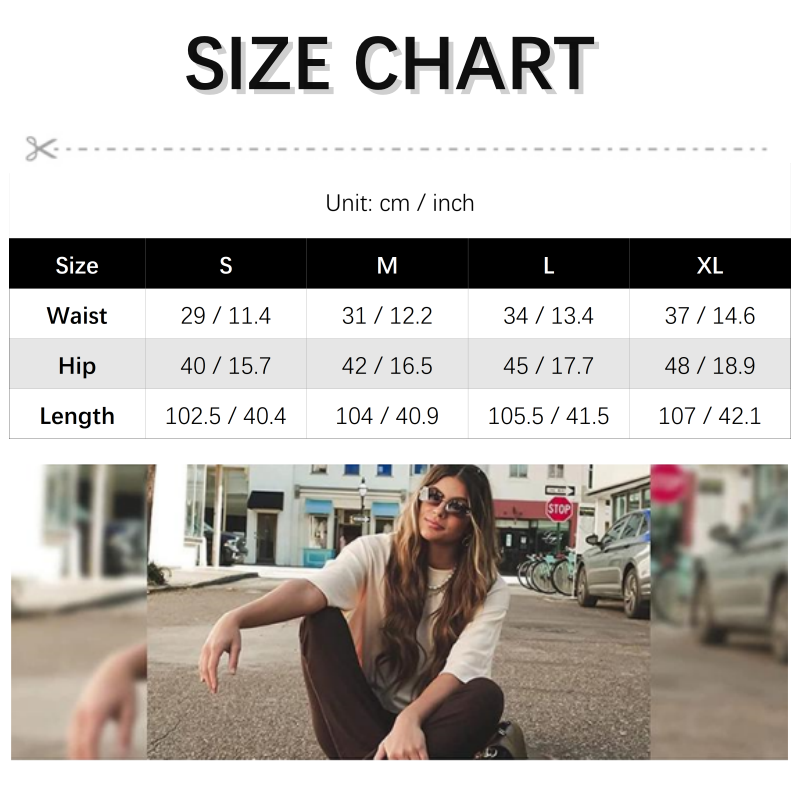Select the Unit: cm / inch label
Image resolution: width=800 pixels, height=800 pixels.
tap(400, 203)
